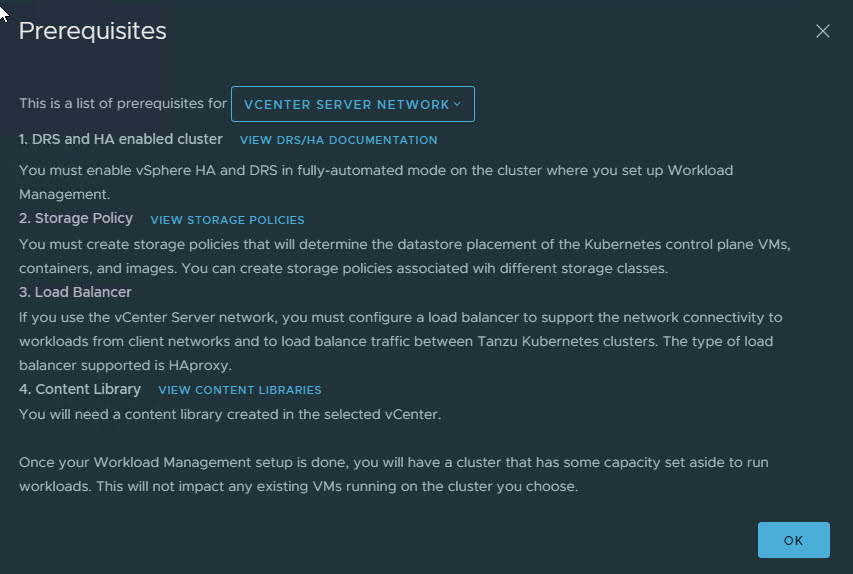Select the "1. DRS and HA enabled cluster" heading
This screenshot has width=853, height=574.
(121, 139)
